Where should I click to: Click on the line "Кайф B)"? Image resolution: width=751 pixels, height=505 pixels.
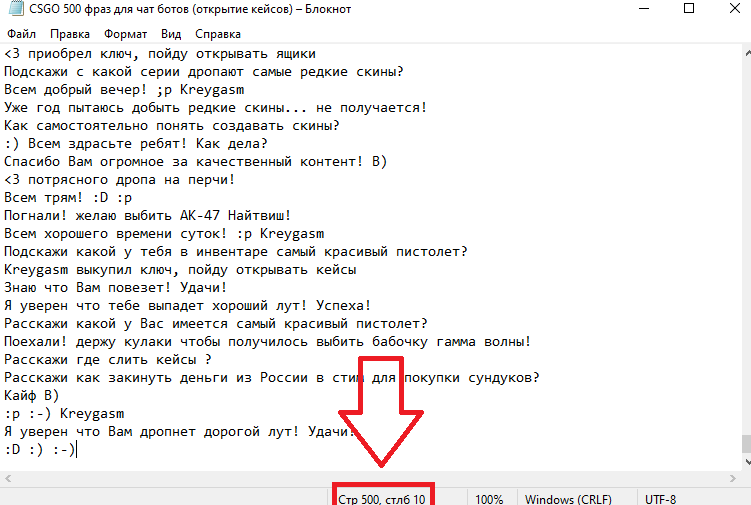[x=32, y=396]
